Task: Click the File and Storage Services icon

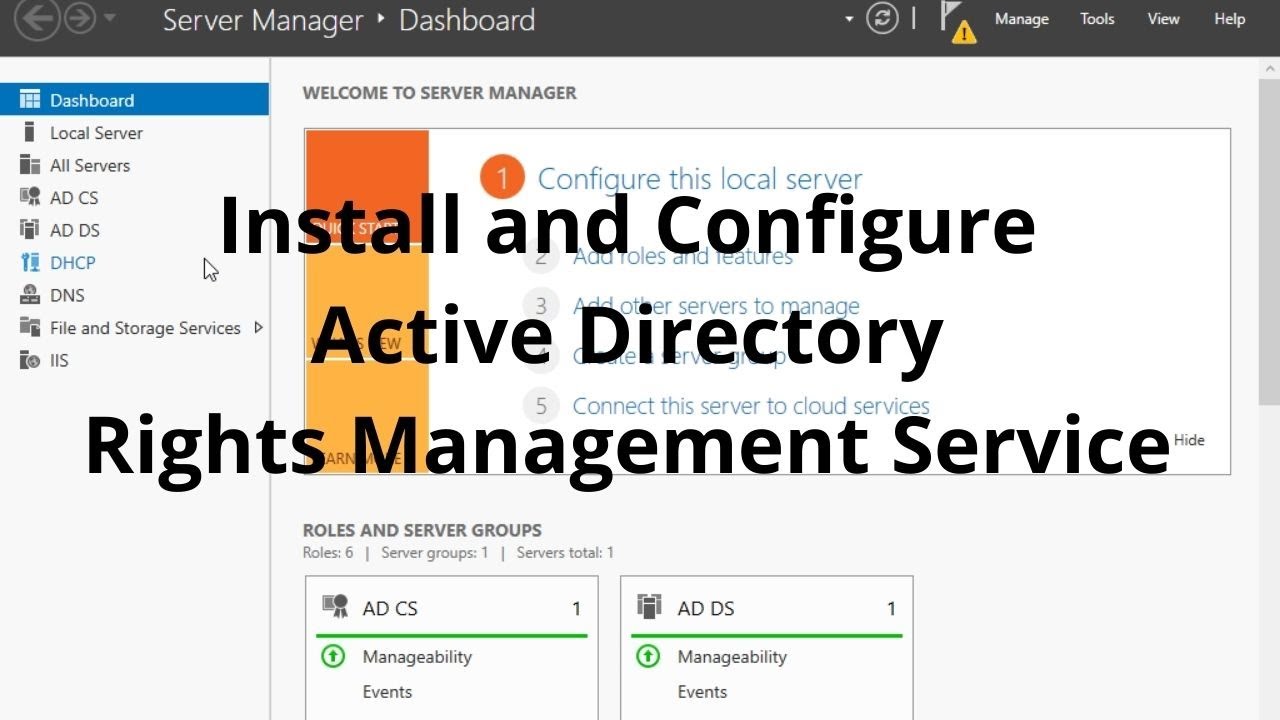Action: [30, 327]
